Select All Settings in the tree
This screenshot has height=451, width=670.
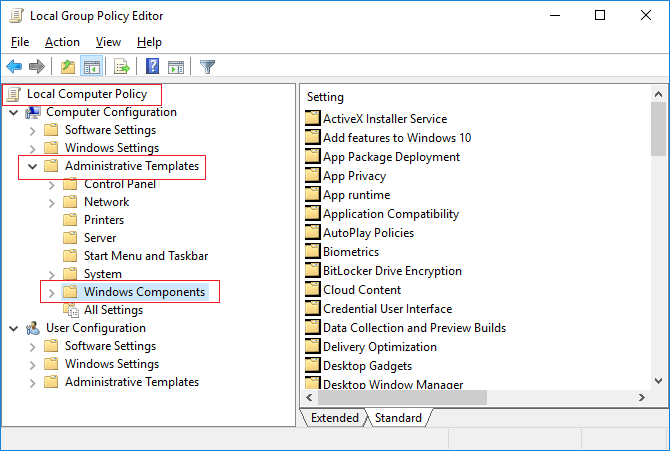tap(113, 310)
